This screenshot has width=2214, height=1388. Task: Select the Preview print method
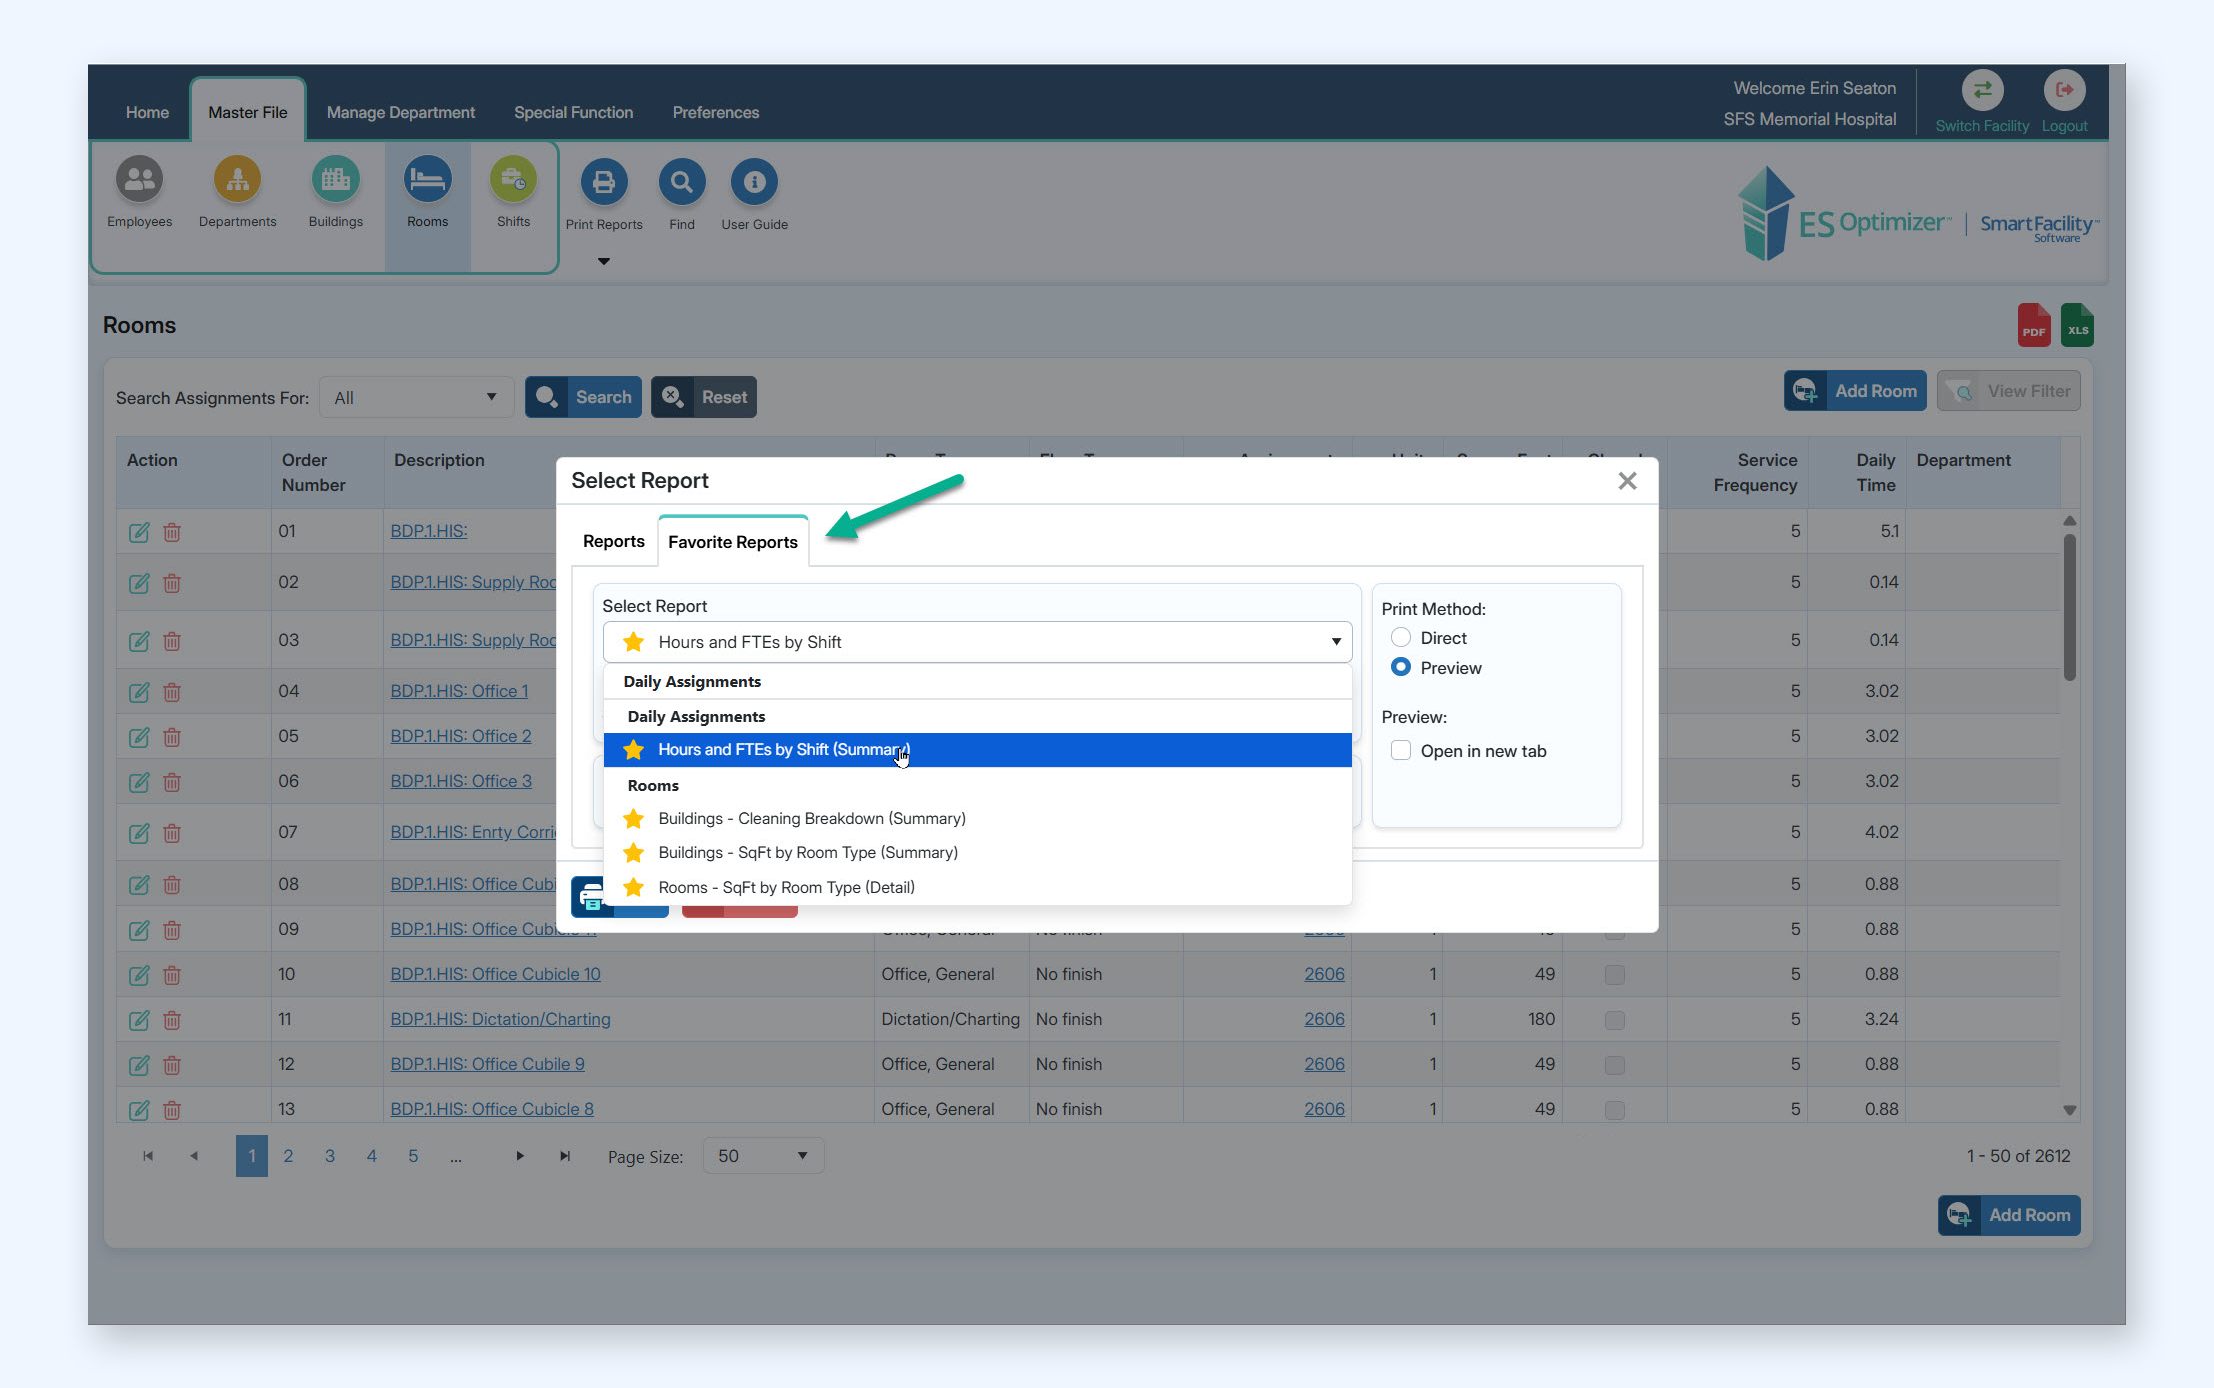1401,667
